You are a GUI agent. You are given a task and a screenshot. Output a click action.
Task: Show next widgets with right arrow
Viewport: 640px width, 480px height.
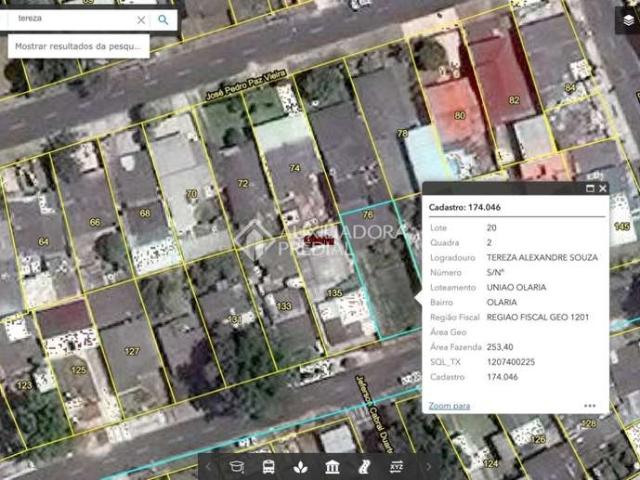click(x=429, y=467)
